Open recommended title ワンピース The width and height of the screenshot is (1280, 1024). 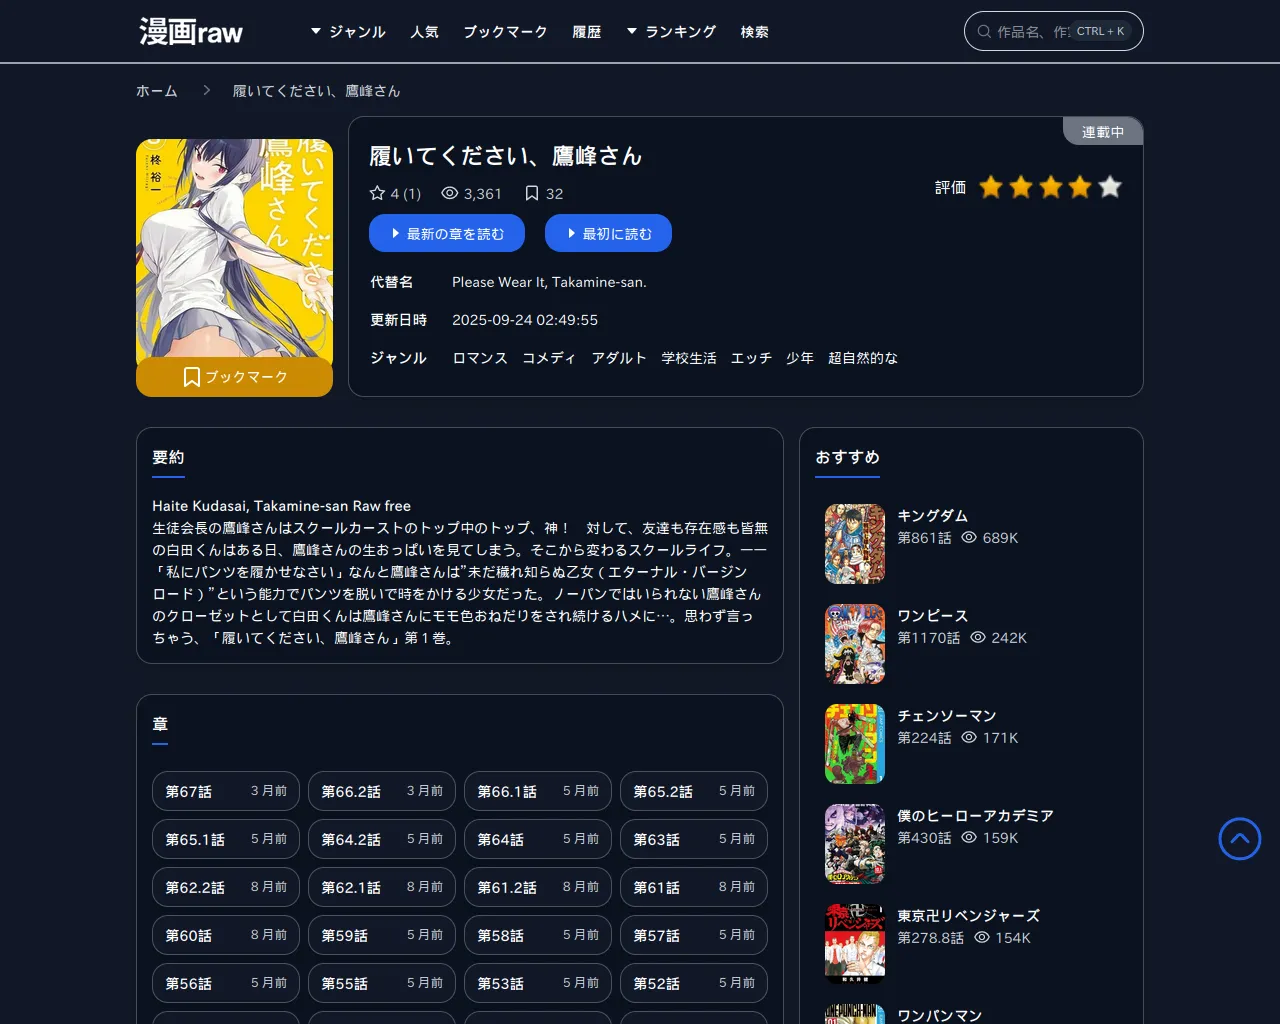click(x=932, y=615)
